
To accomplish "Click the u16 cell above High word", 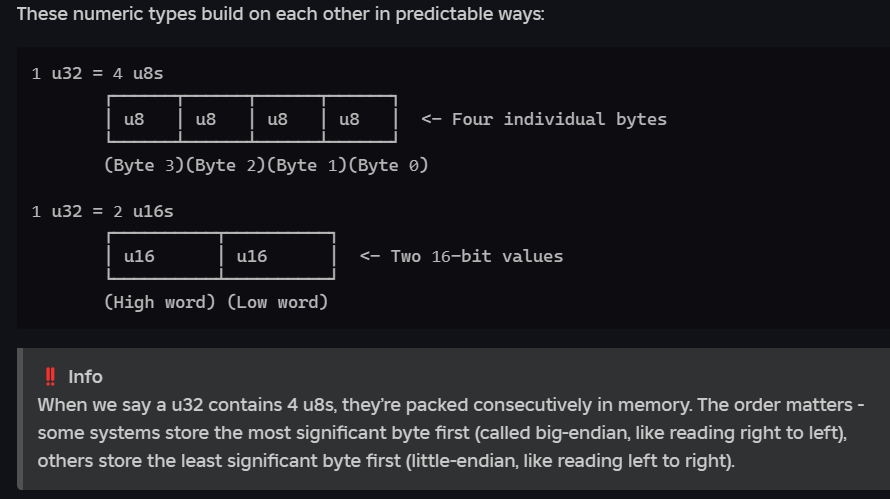I will click(139, 256).
